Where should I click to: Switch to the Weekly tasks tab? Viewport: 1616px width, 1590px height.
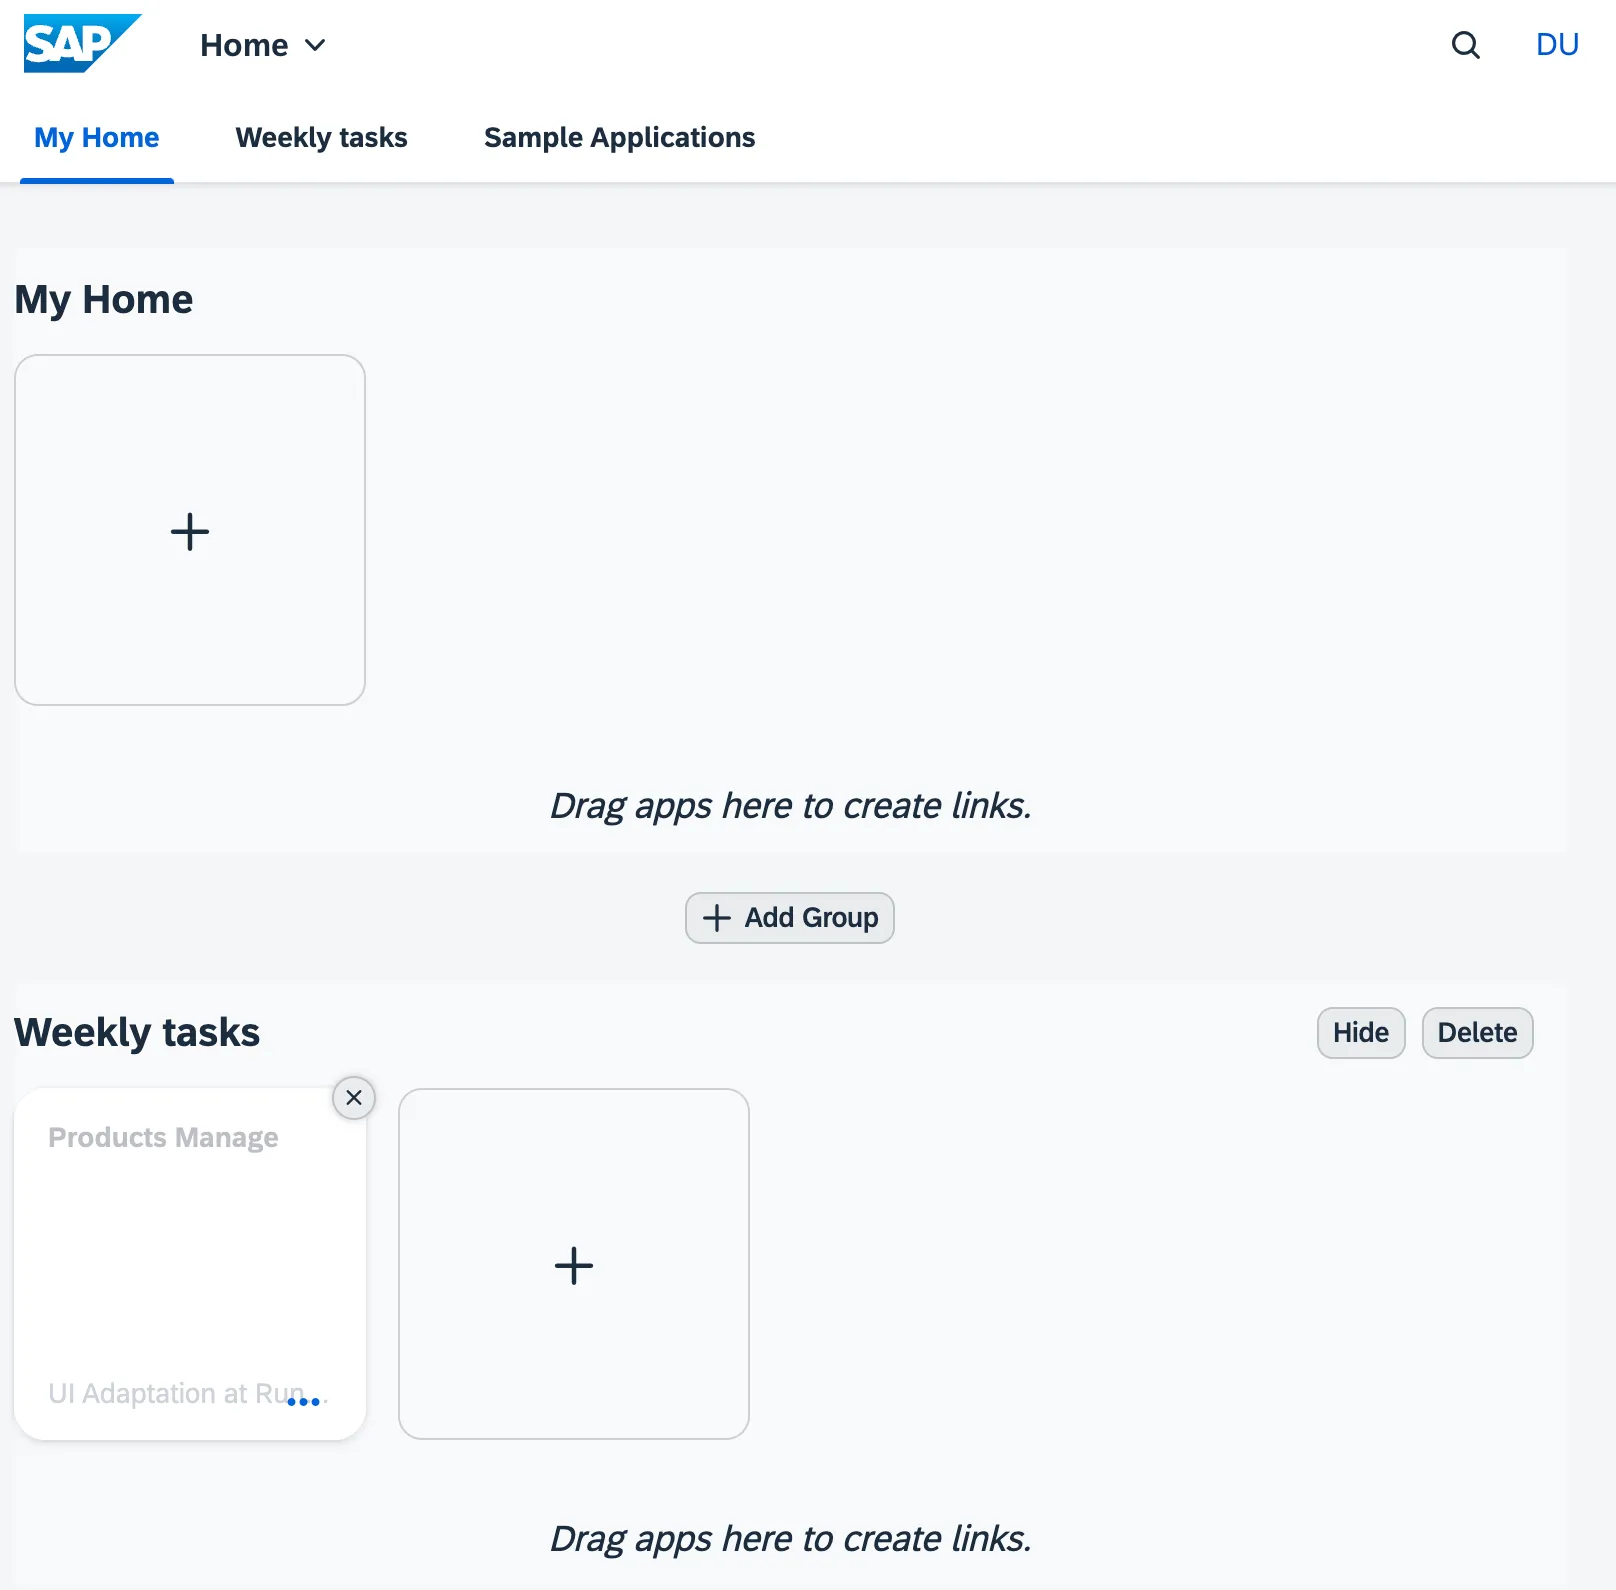[321, 138]
